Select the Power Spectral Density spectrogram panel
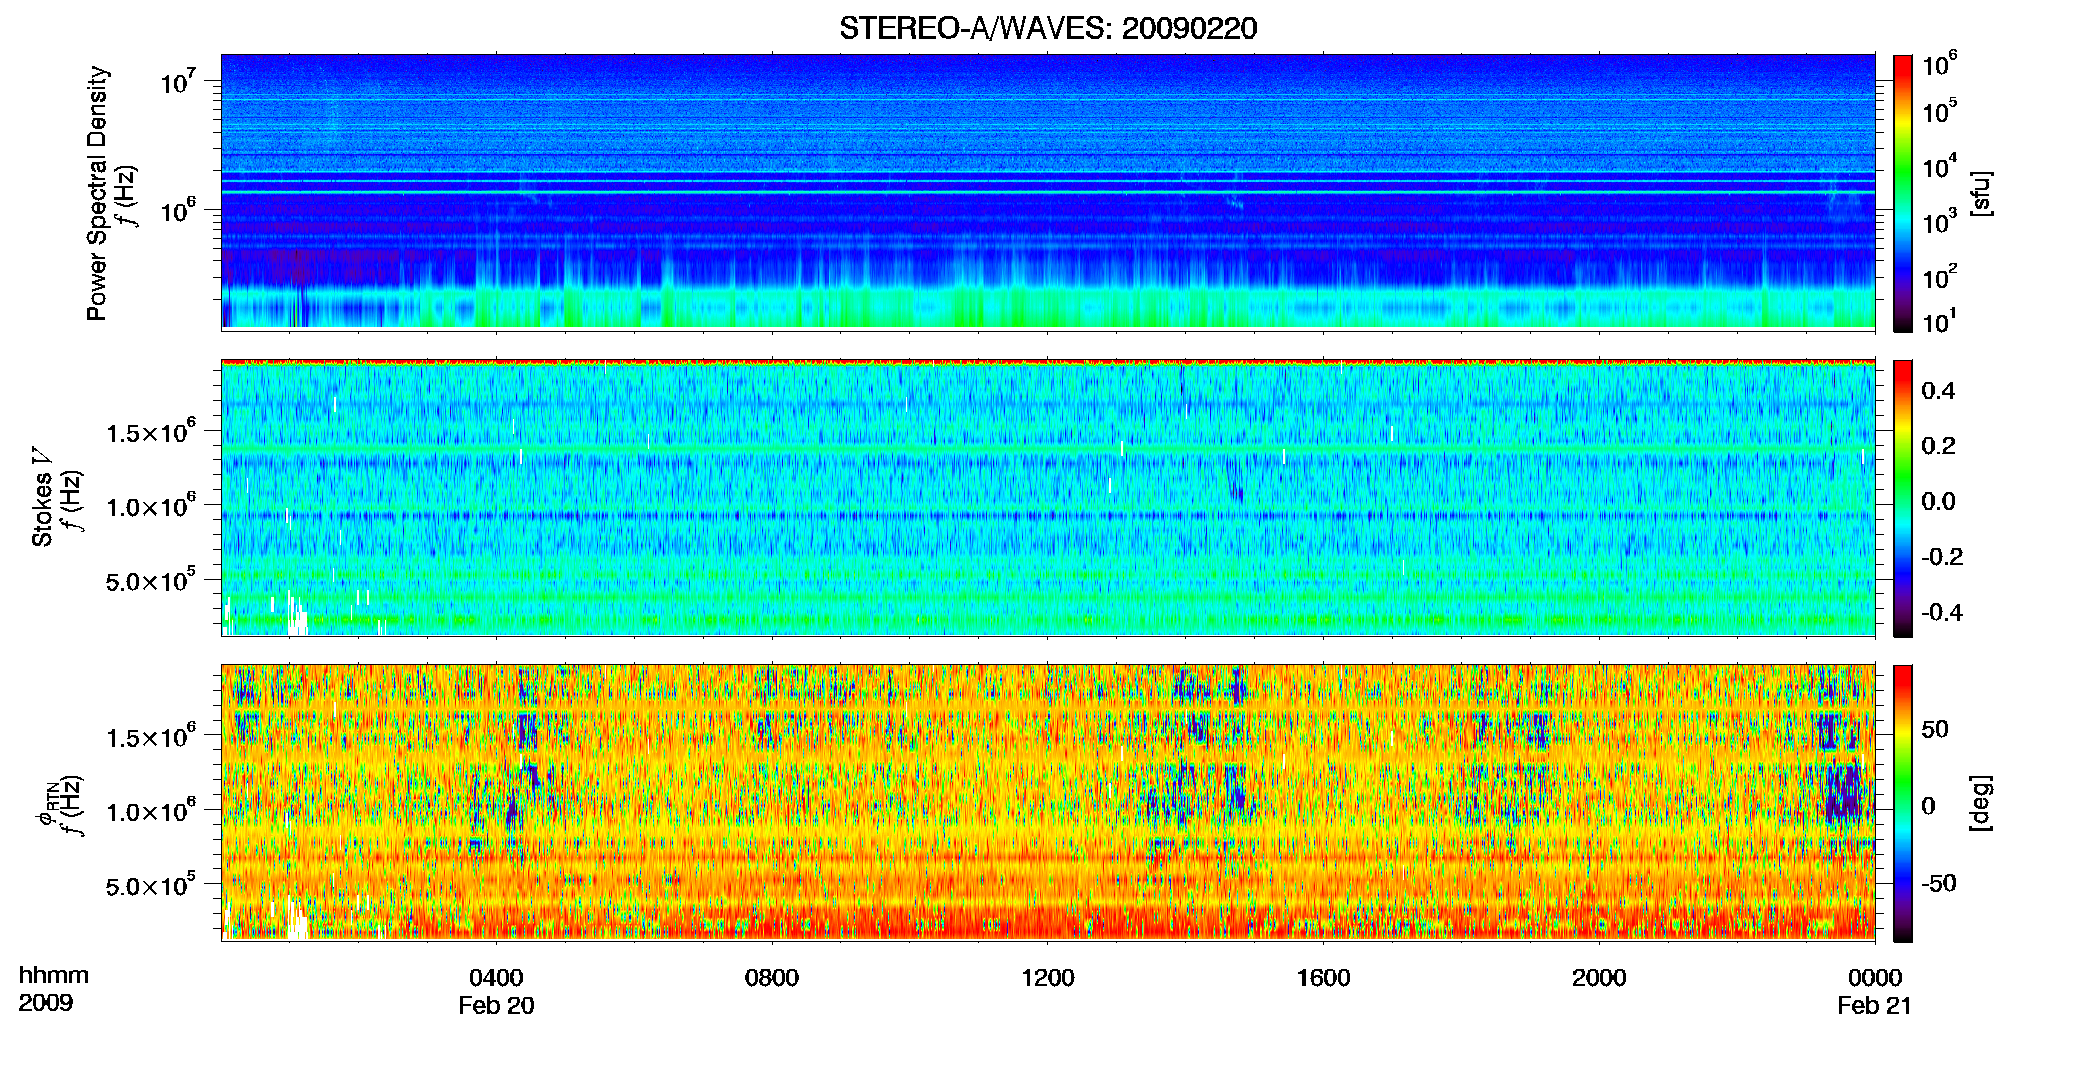 1048,192
